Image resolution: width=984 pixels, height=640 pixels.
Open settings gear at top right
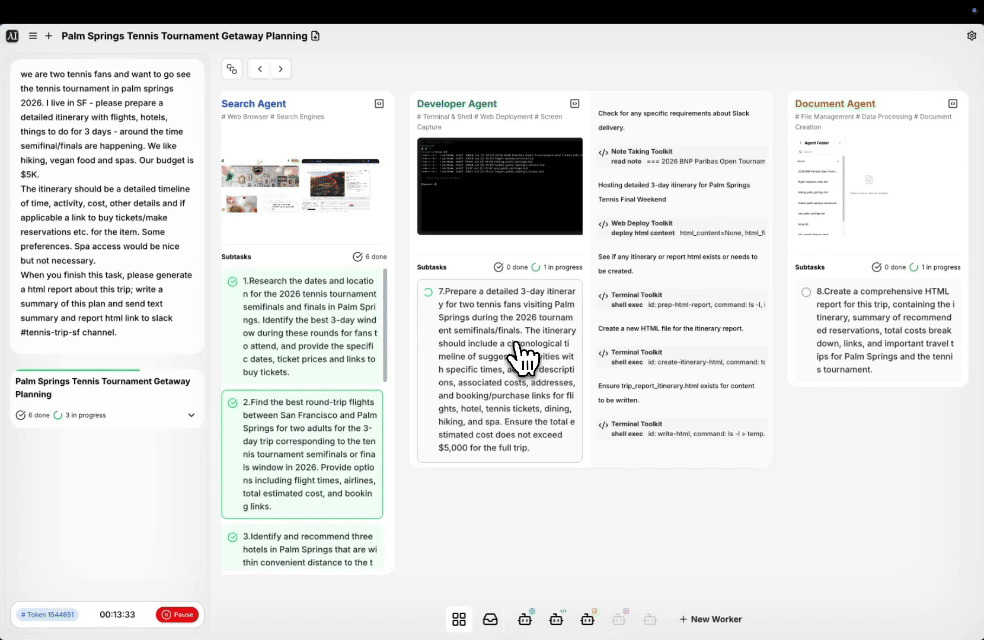(x=971, y=36)
